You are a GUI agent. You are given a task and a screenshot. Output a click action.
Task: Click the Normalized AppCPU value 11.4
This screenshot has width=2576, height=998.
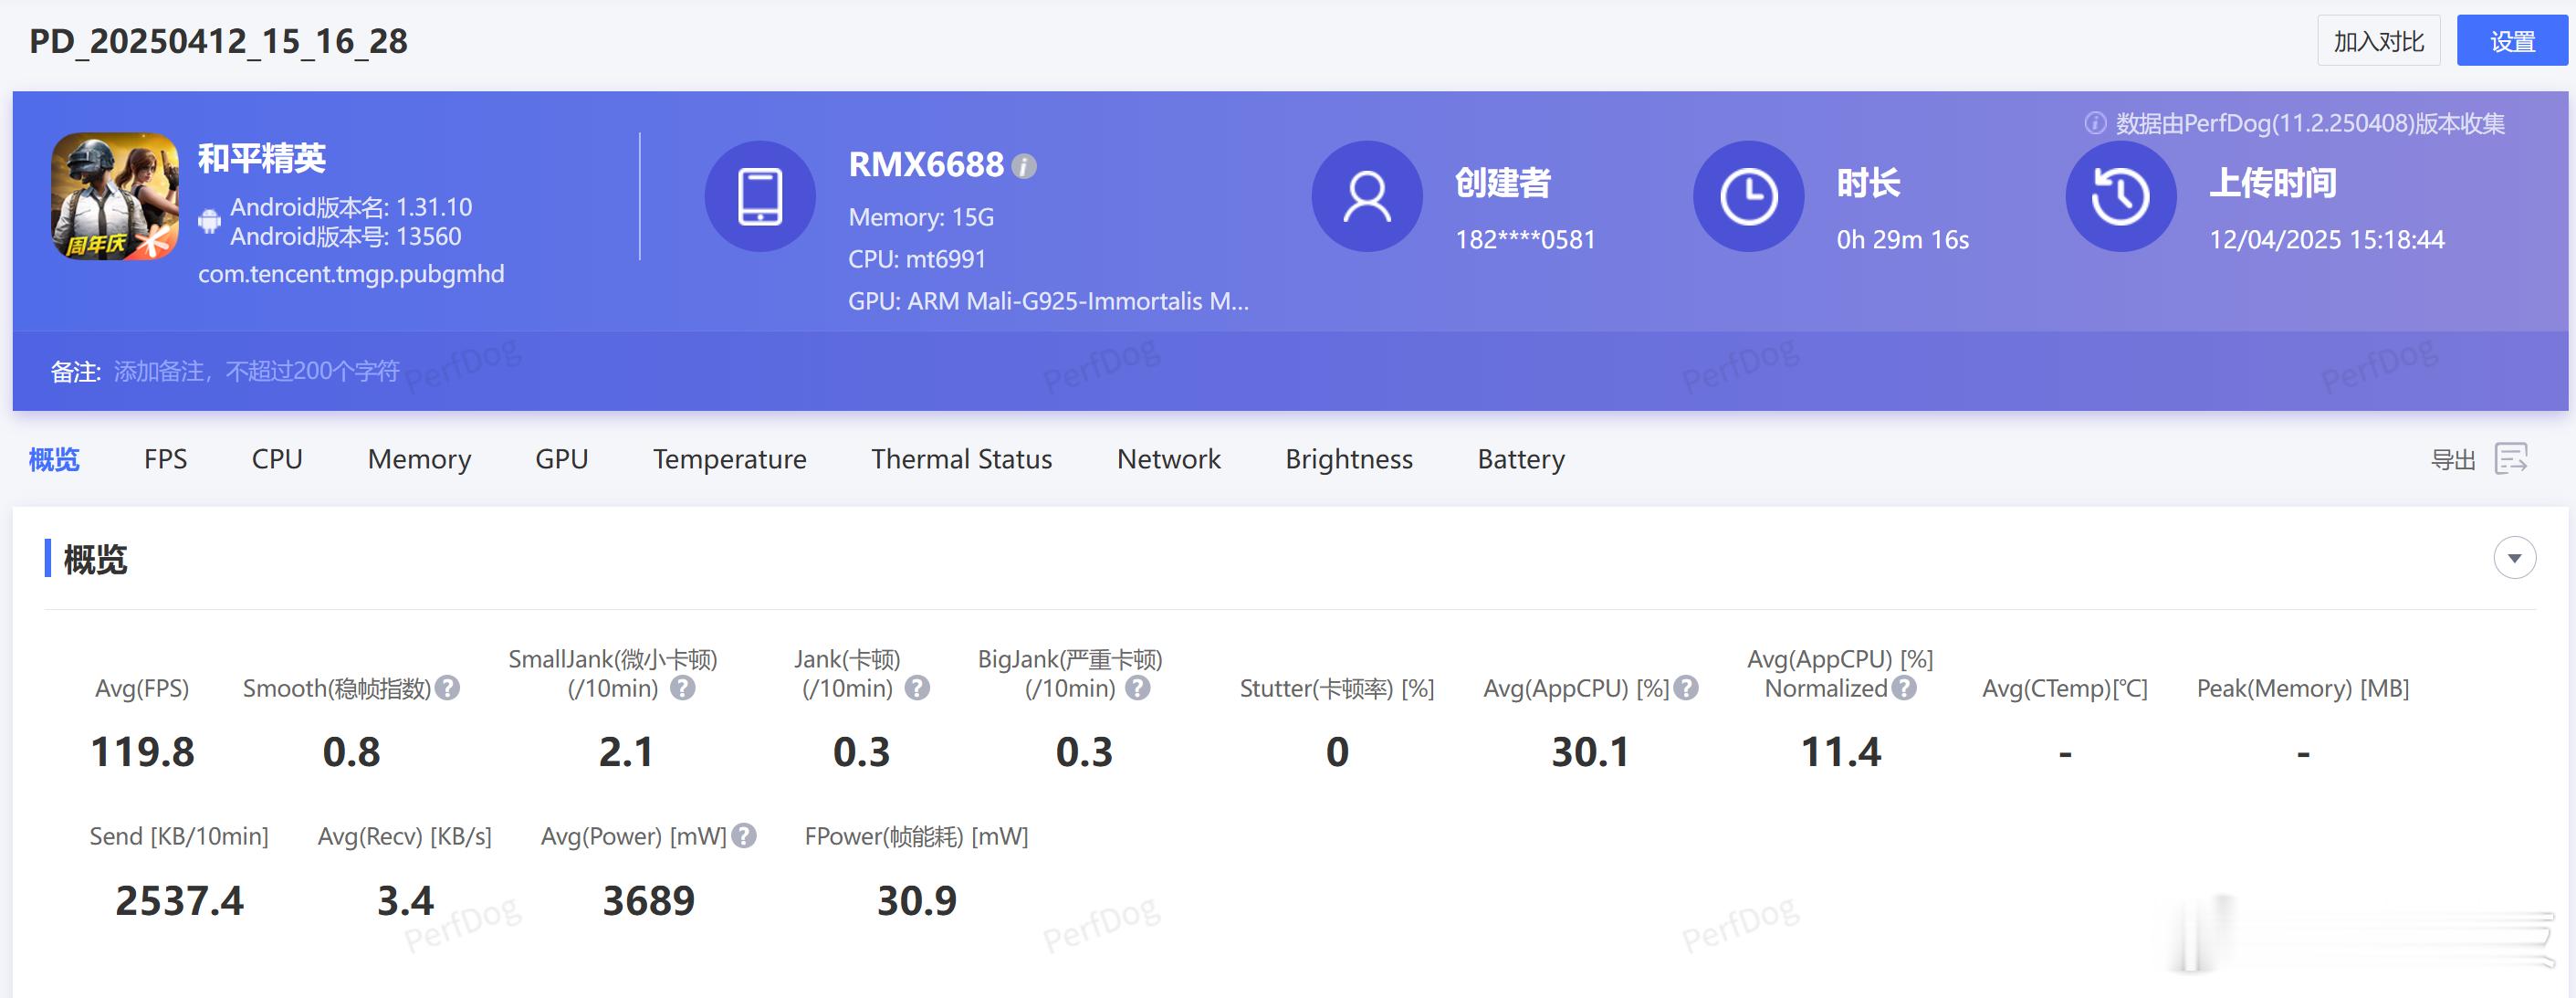(x=1841, y=752)
